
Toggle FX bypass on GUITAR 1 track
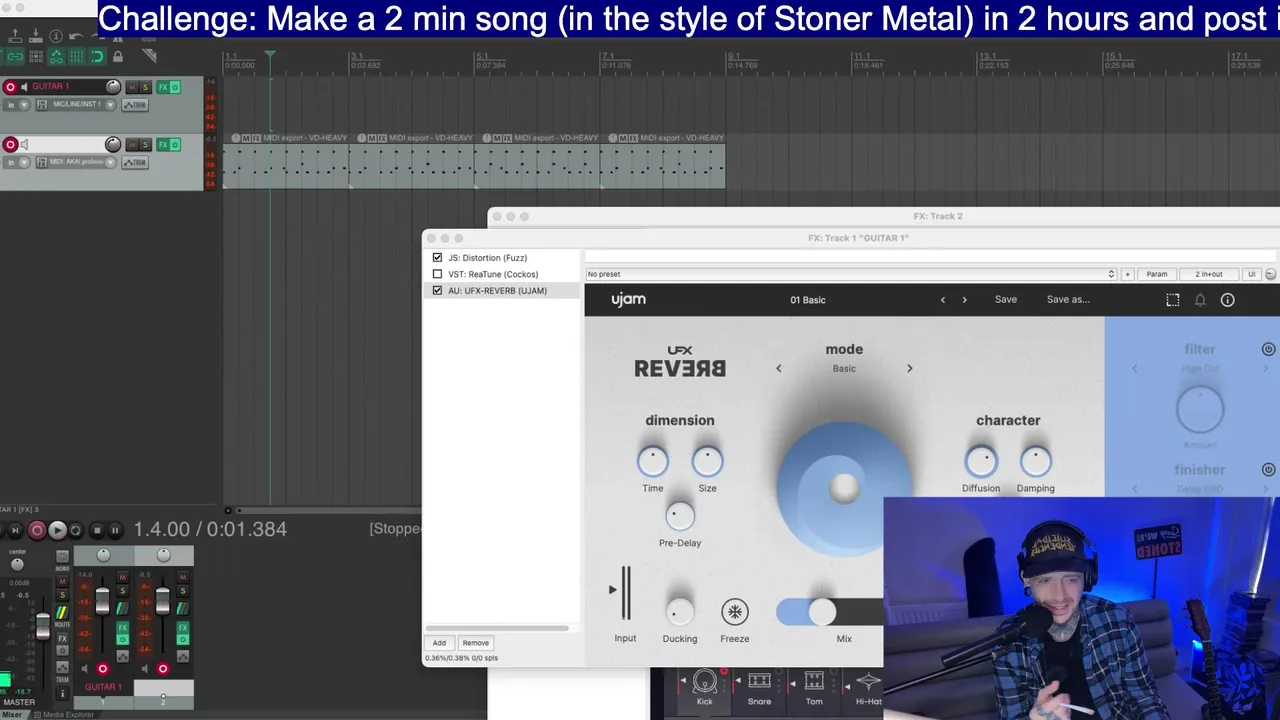(x=175, y=87)
